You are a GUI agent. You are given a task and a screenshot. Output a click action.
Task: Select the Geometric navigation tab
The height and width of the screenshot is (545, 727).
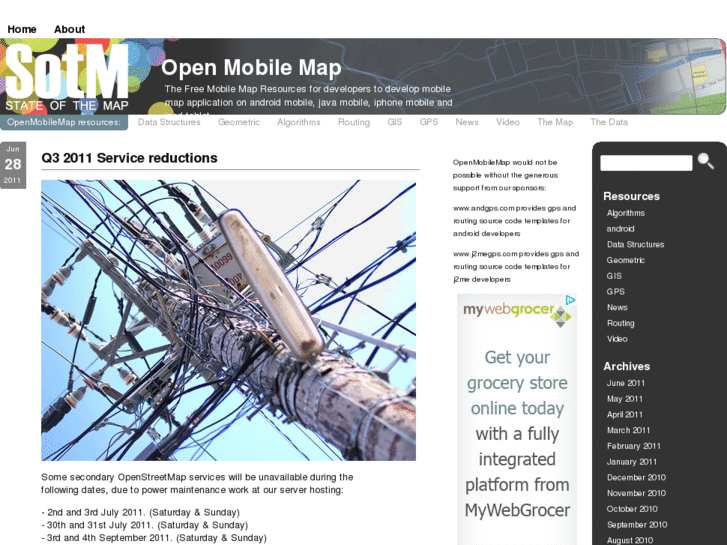pos(239,122)
